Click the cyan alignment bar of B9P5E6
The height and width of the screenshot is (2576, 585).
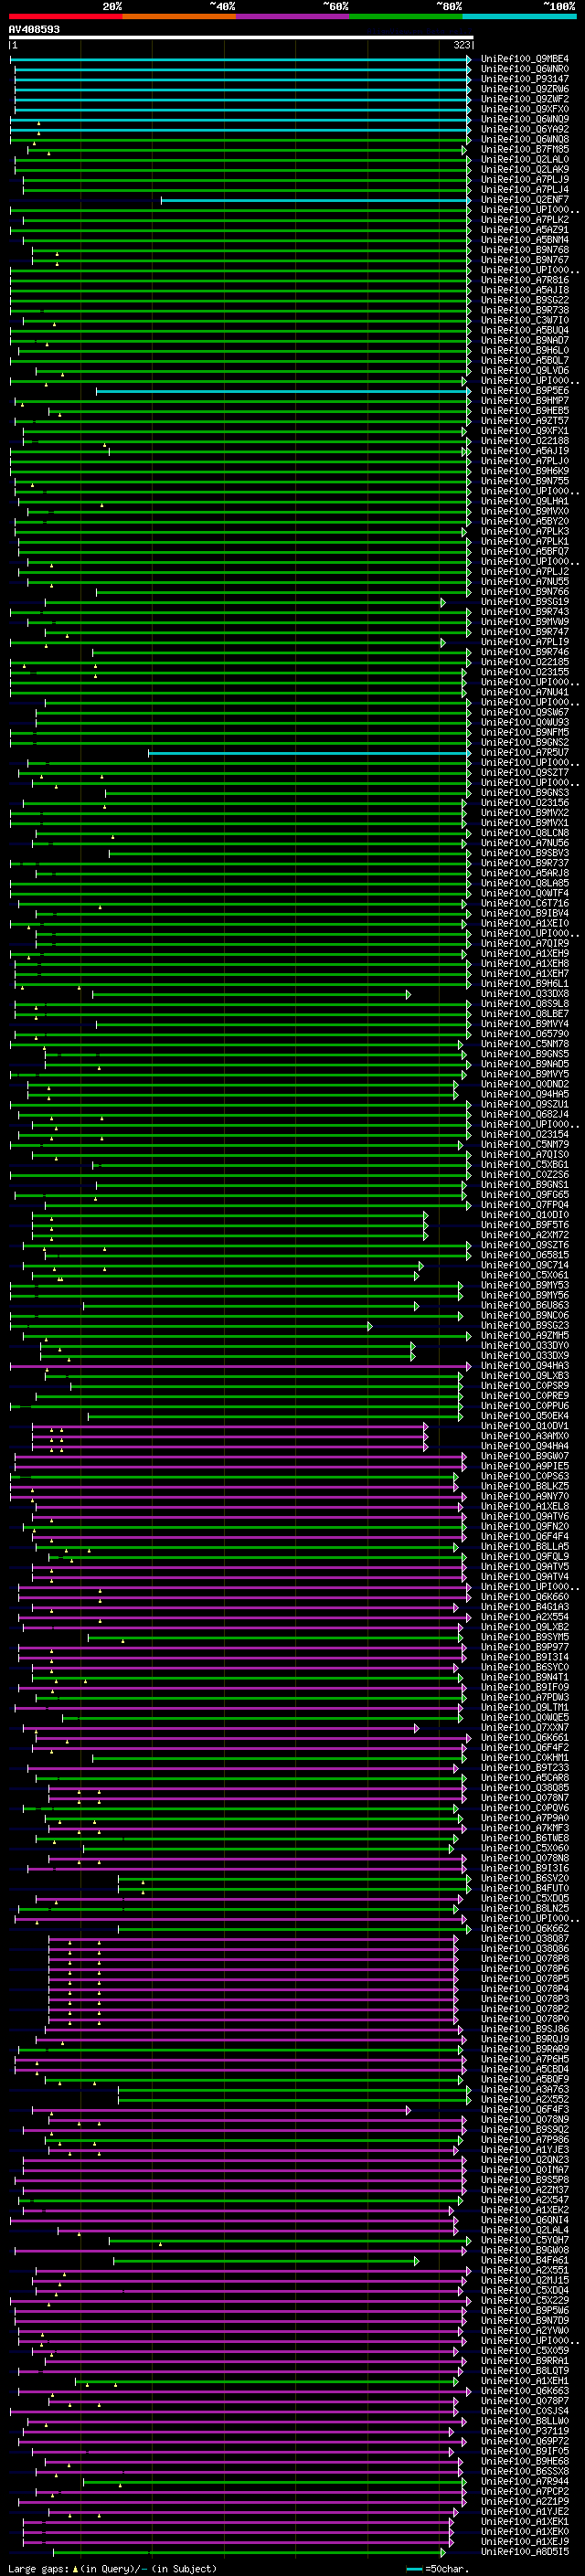pos(283,391)
